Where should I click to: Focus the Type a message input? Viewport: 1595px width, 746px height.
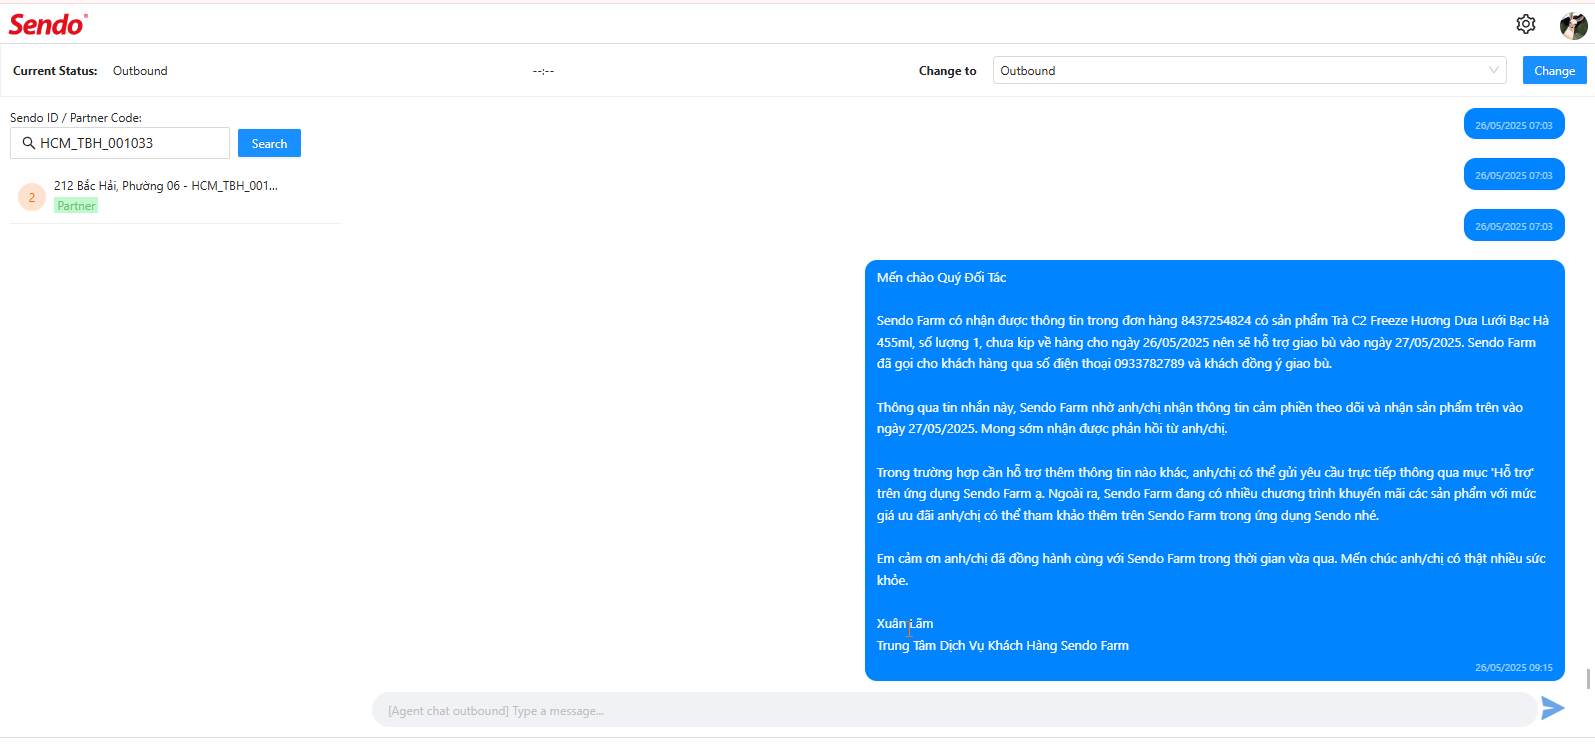[954, 710]
